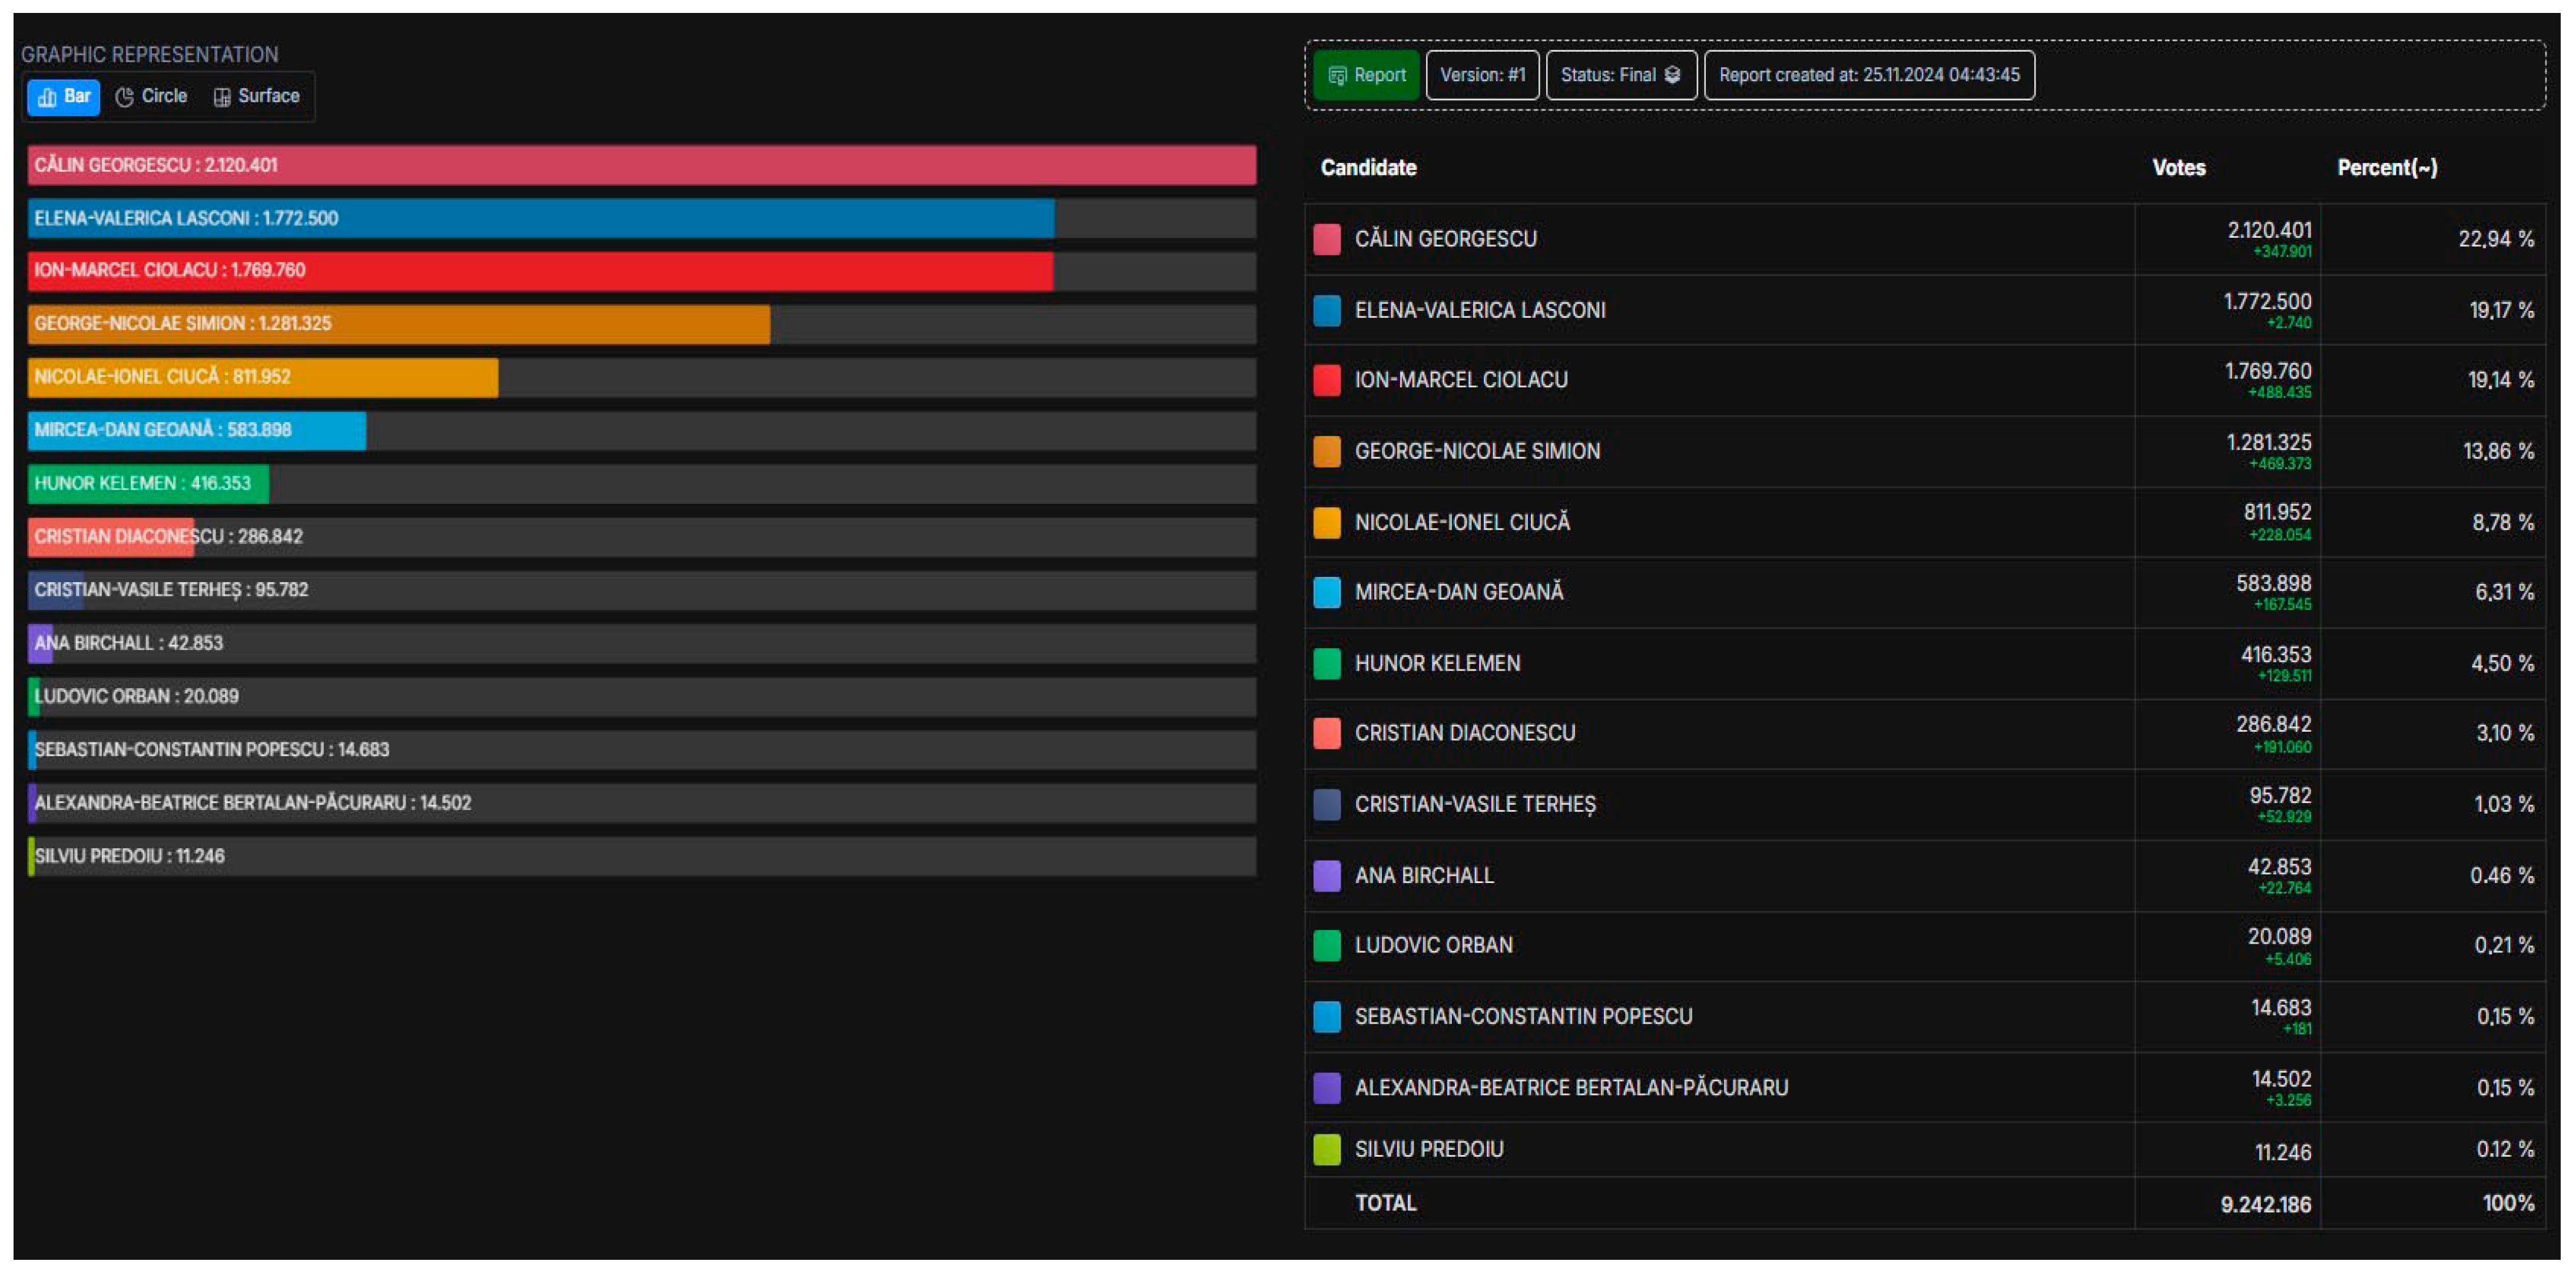Screen dimensions: 2576x1271
Task: Switch to Bar chart view
Action: tap(64, 97)
